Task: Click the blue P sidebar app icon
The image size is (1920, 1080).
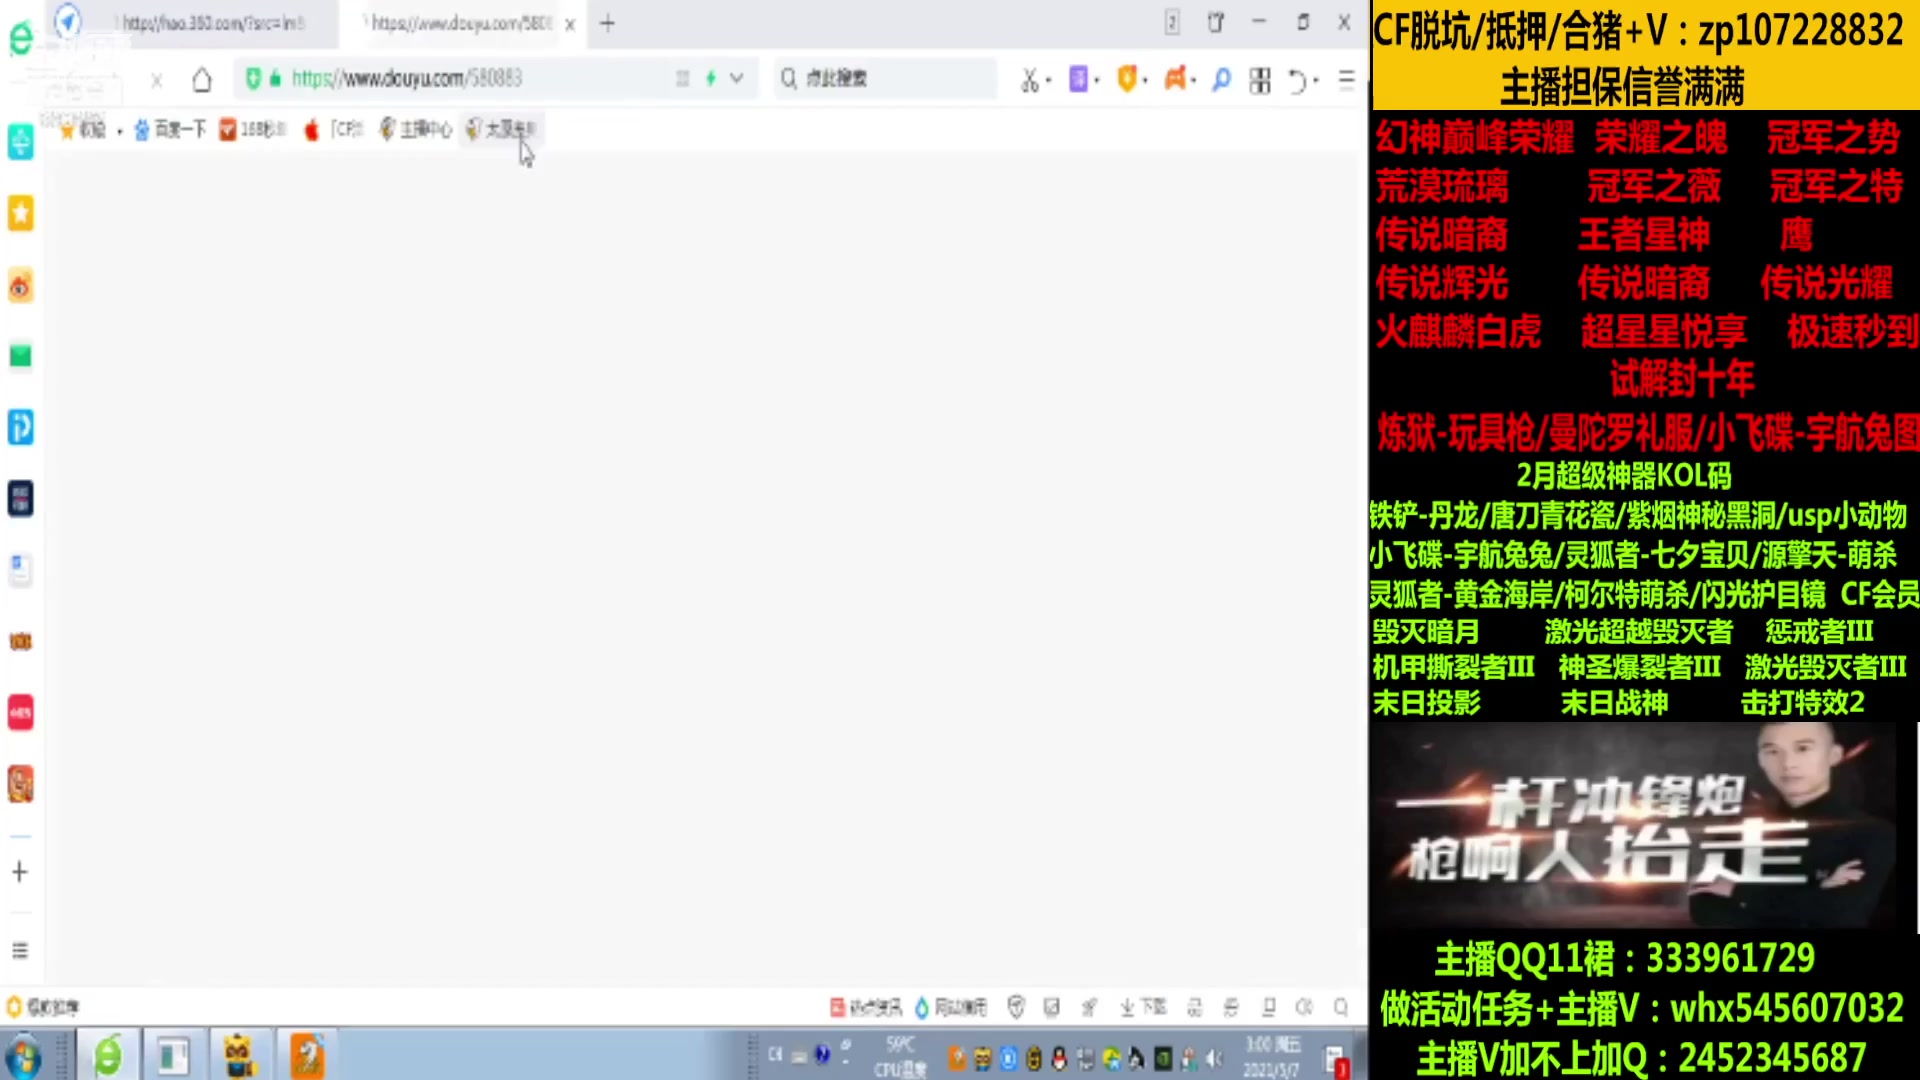Action: pos(21,427)
